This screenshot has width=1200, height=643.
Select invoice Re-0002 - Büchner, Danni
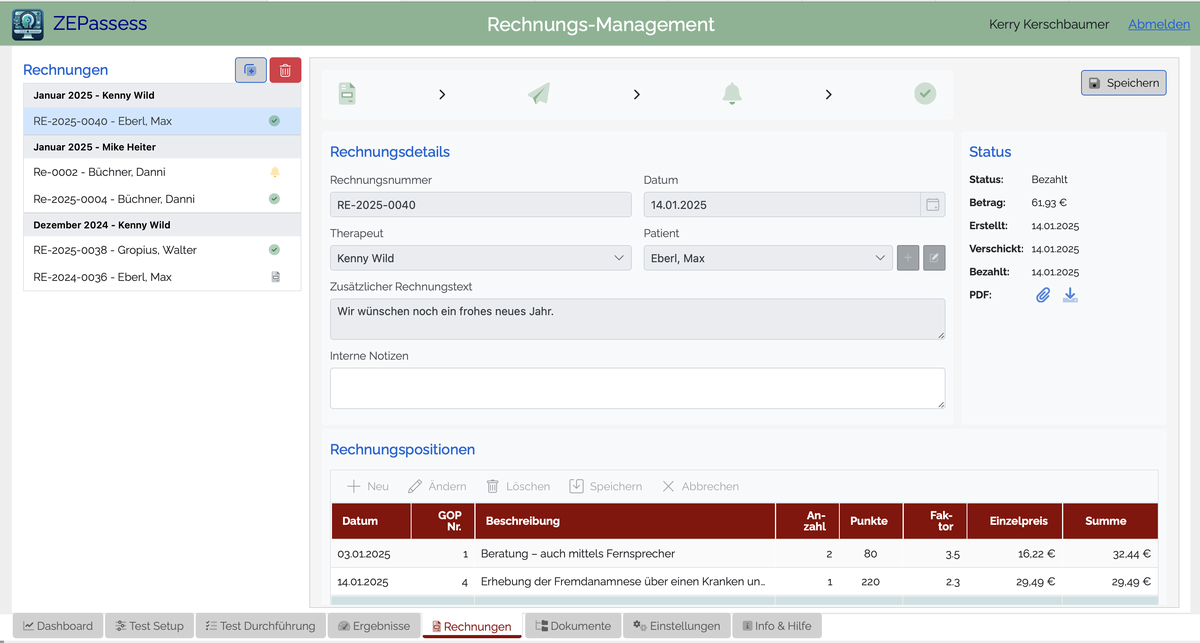tap(162, 172)
